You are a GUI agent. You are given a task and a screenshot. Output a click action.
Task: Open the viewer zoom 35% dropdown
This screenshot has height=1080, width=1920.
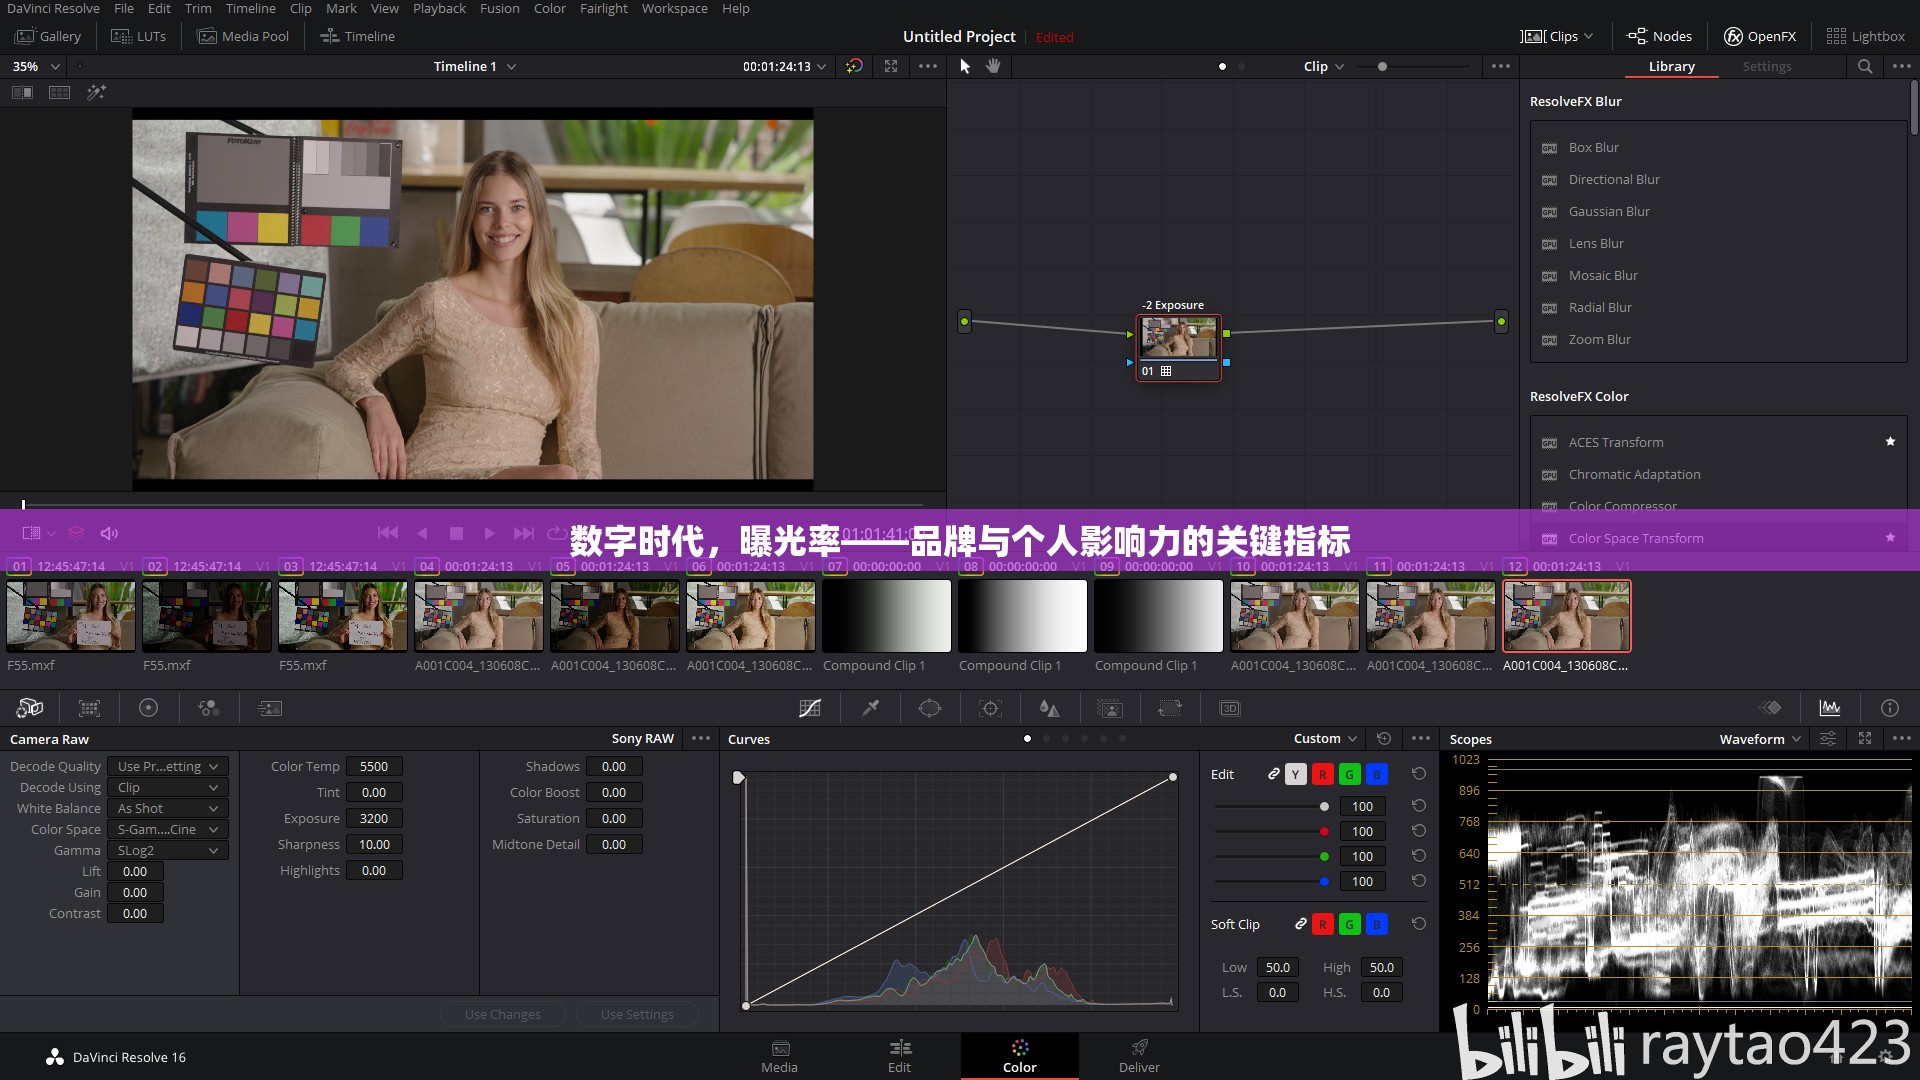pyautogui.click(x=36, y=66)
